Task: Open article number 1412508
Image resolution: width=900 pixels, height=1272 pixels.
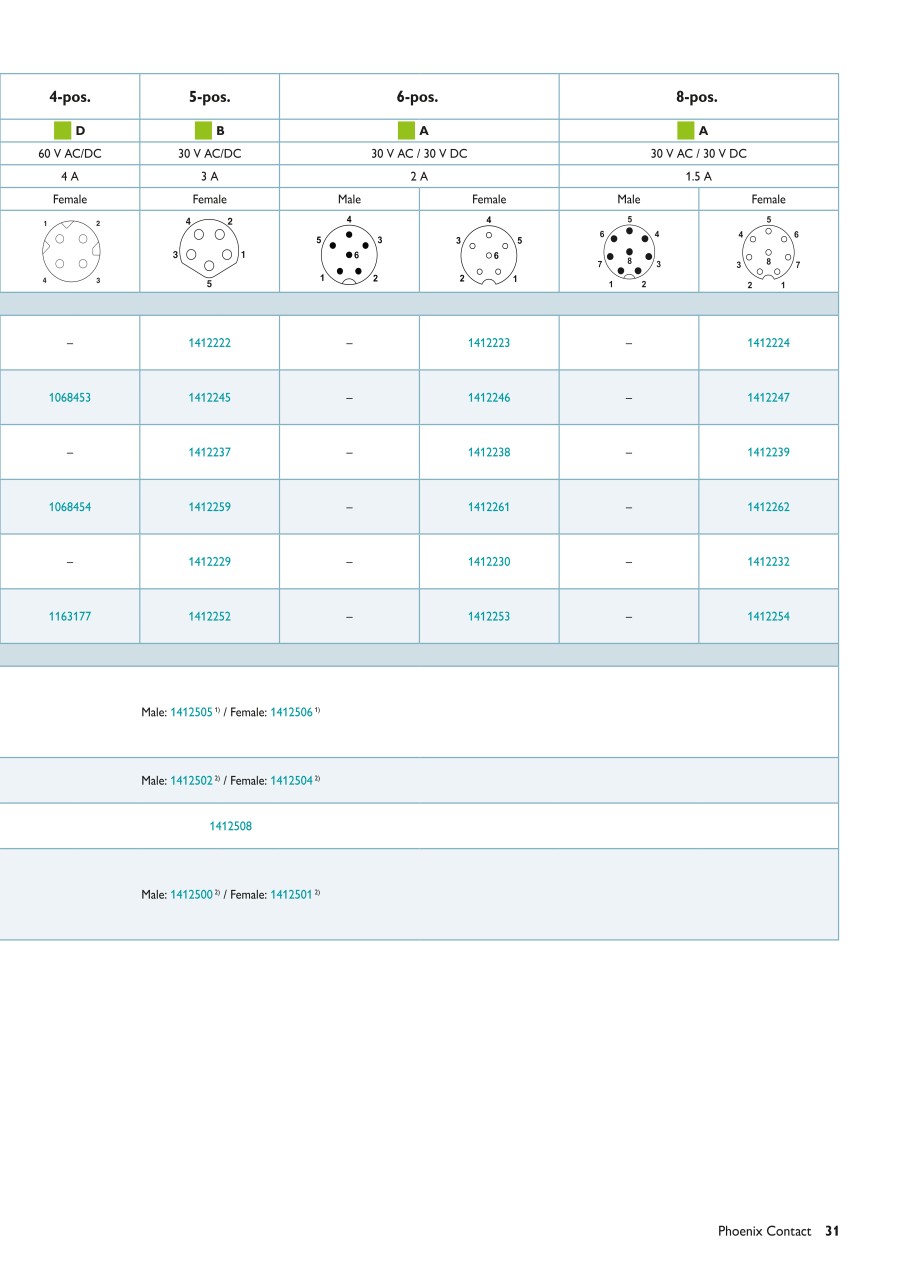Action: [230, 827]
